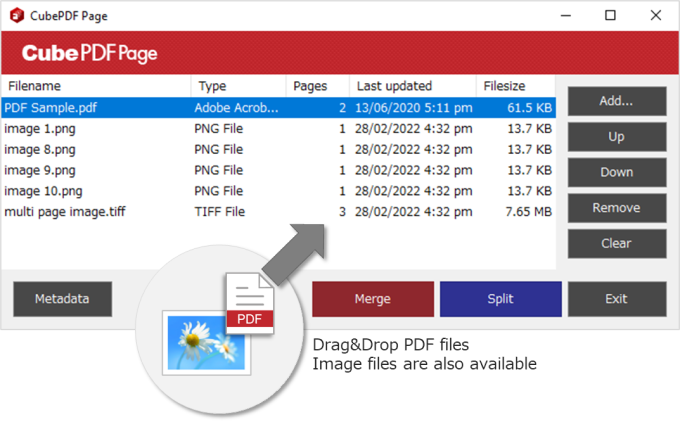Minimize the CubePDF Page window
The height and width of the screenshot is (422, 680).
pyautogui.click(x=566, y=16)
